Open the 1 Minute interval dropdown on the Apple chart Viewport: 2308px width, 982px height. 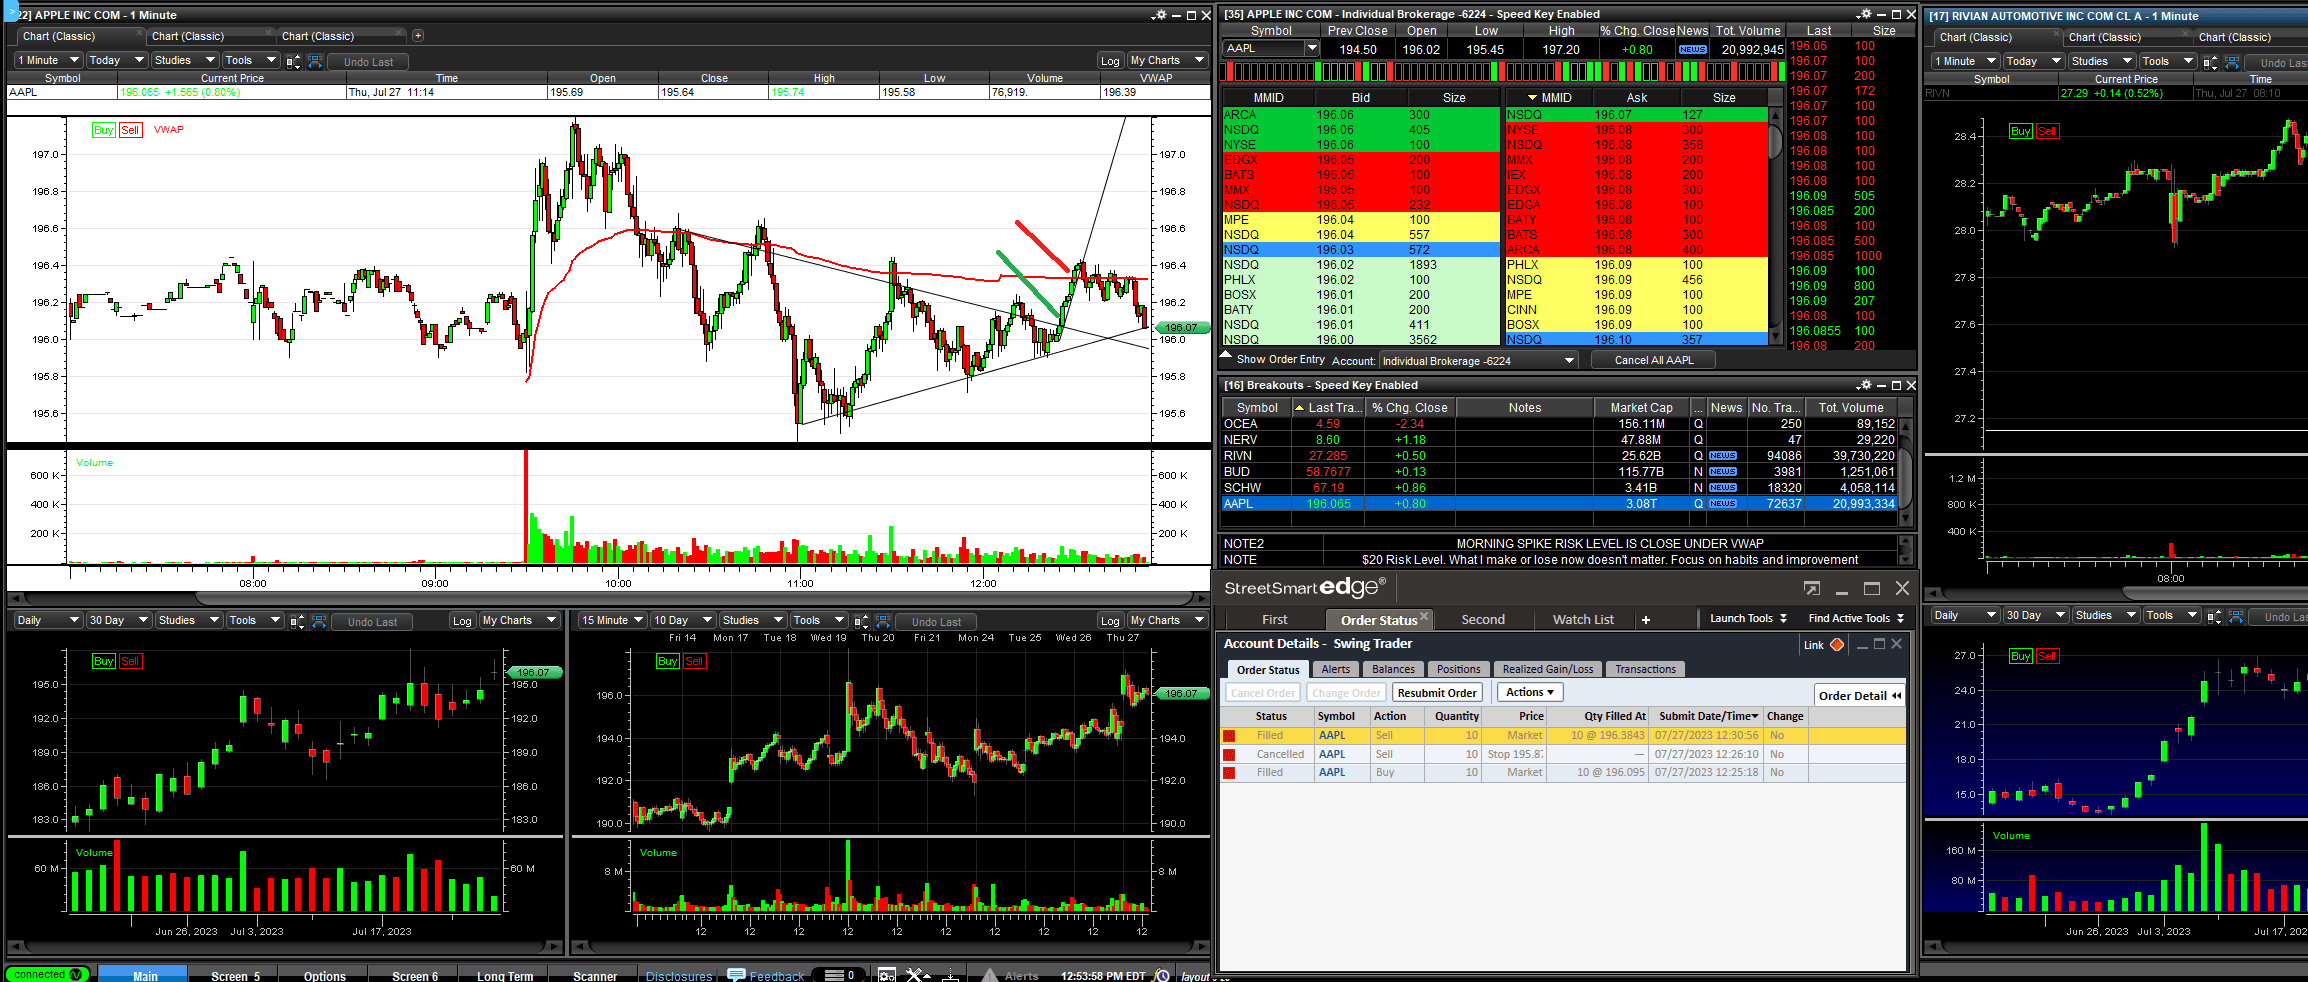click(48, 60)
